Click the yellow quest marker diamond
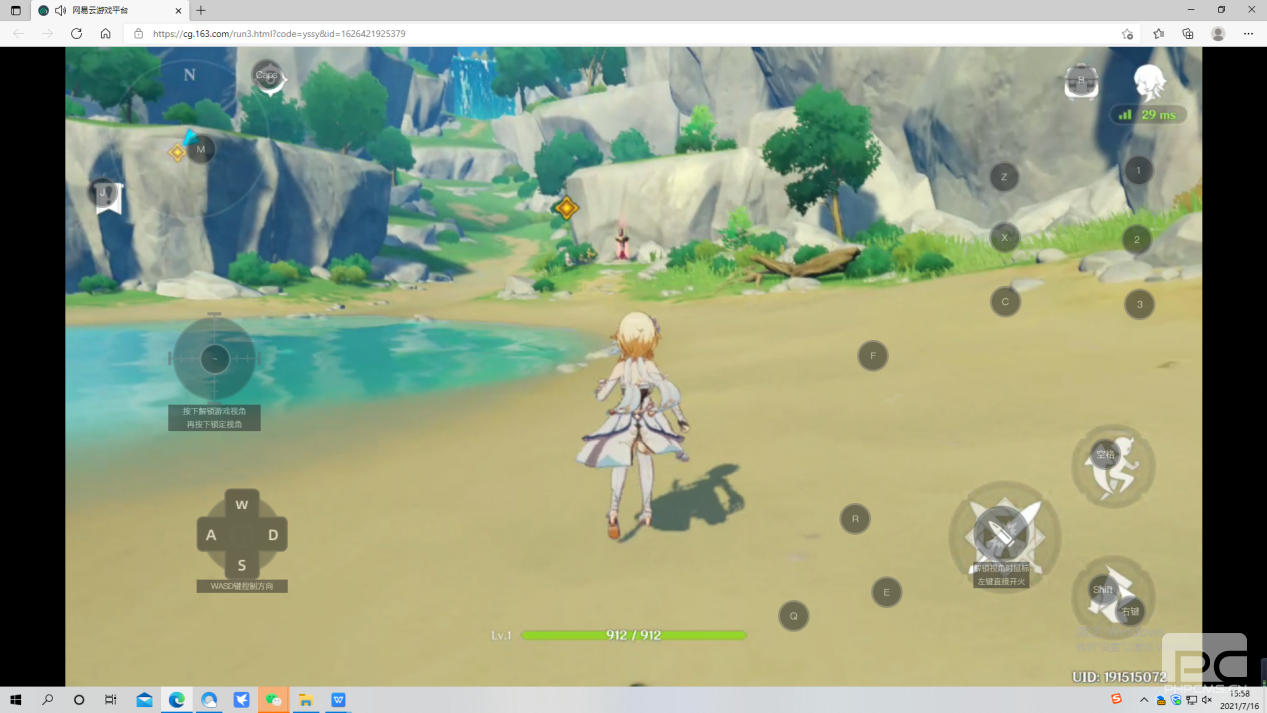Screen dimensions: 1267x713 [x=566, y=208]
